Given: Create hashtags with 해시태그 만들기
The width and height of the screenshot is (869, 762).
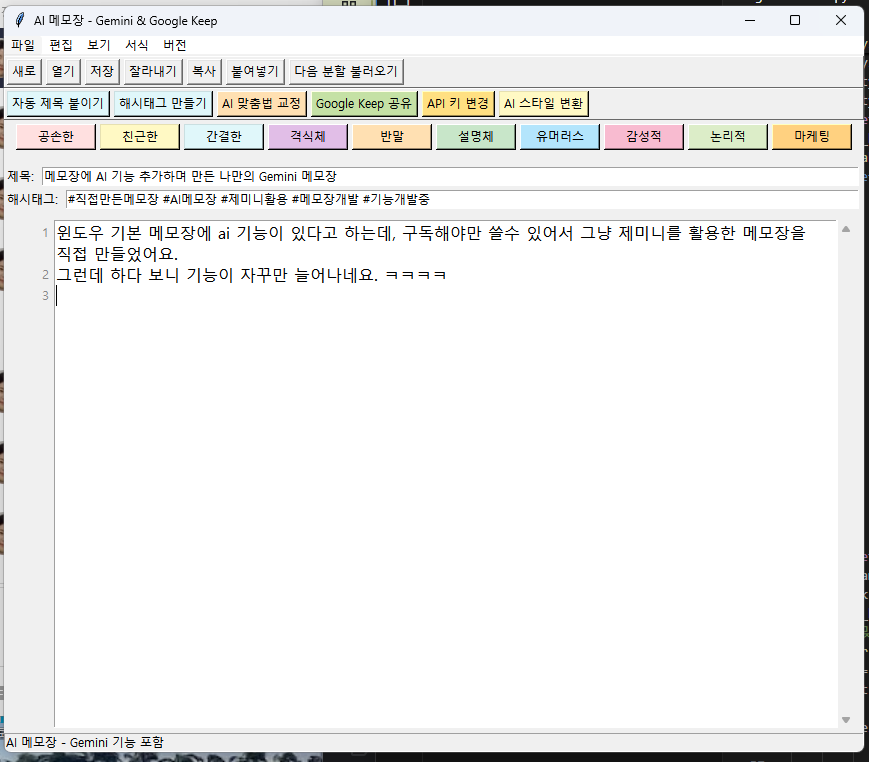Looking at the screenshot, I should 163,104.
